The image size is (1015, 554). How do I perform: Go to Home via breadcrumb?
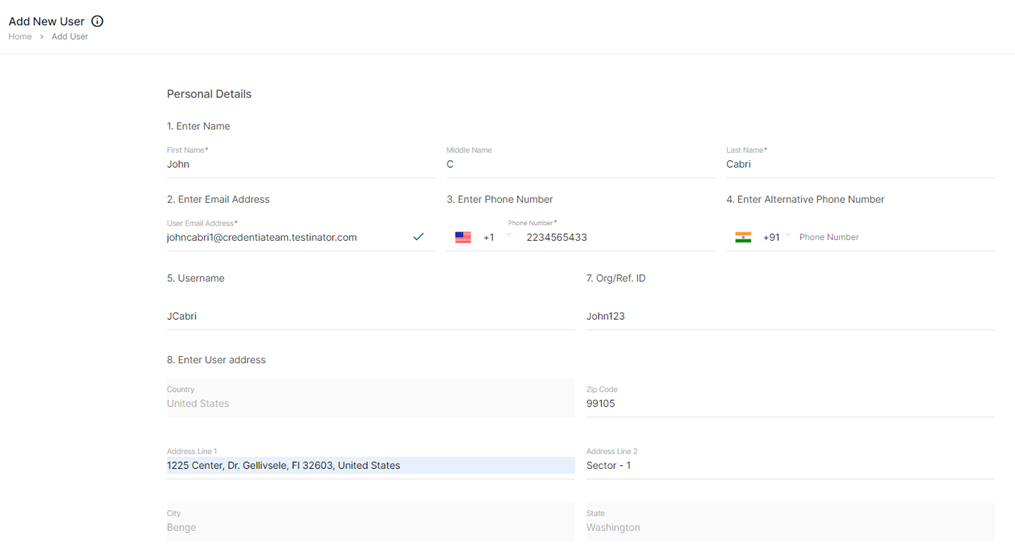[20, 37]
